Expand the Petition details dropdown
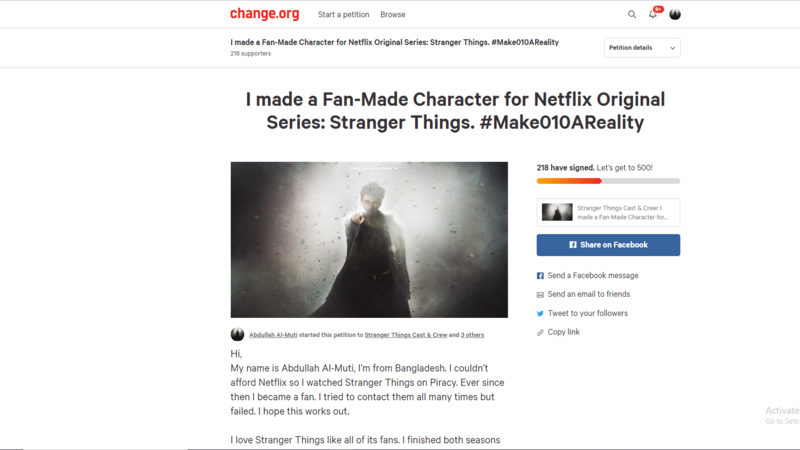The width and height of the screenshot is (800, 450). pos(642,47)
